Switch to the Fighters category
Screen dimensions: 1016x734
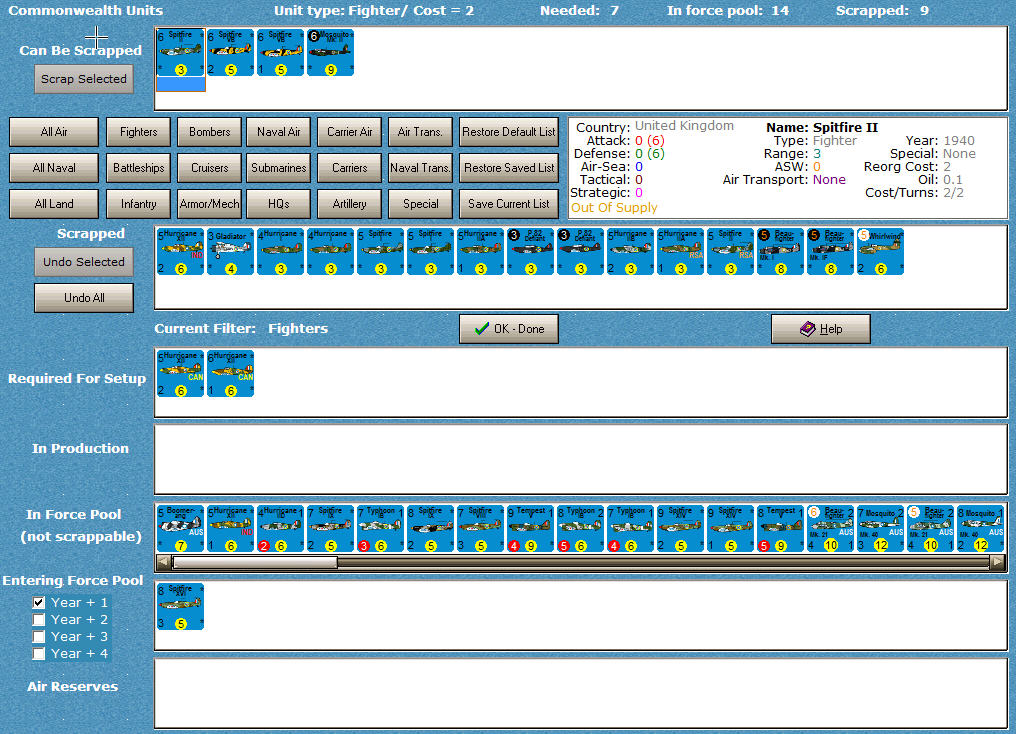click(138, 131)
